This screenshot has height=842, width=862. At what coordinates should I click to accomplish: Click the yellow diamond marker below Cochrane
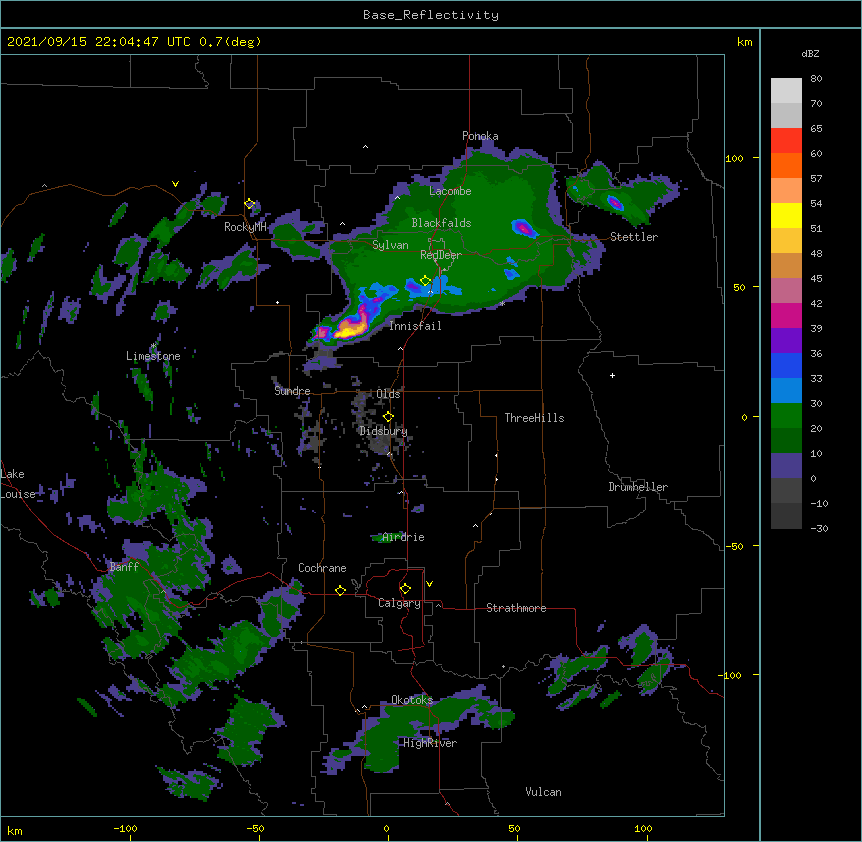point(340,590)
